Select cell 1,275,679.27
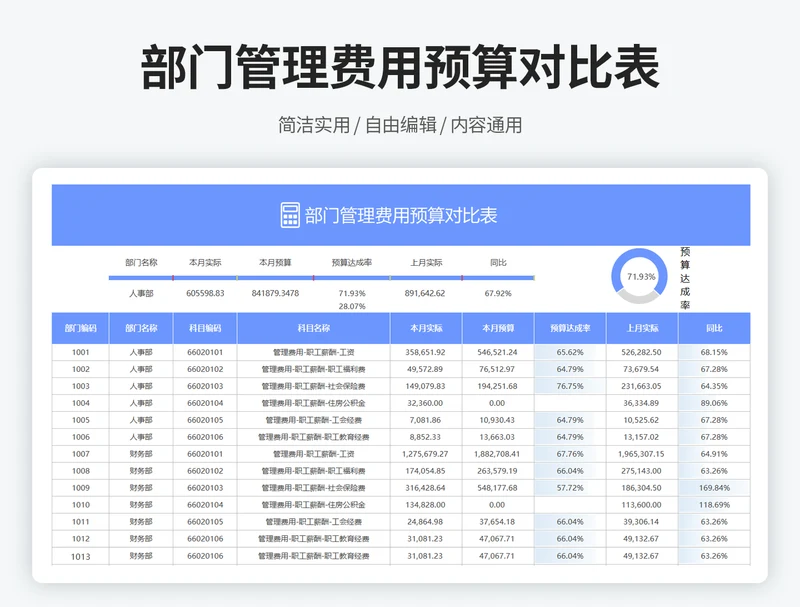Viewport: 800px width, 607px height. [x=426, y=454]
